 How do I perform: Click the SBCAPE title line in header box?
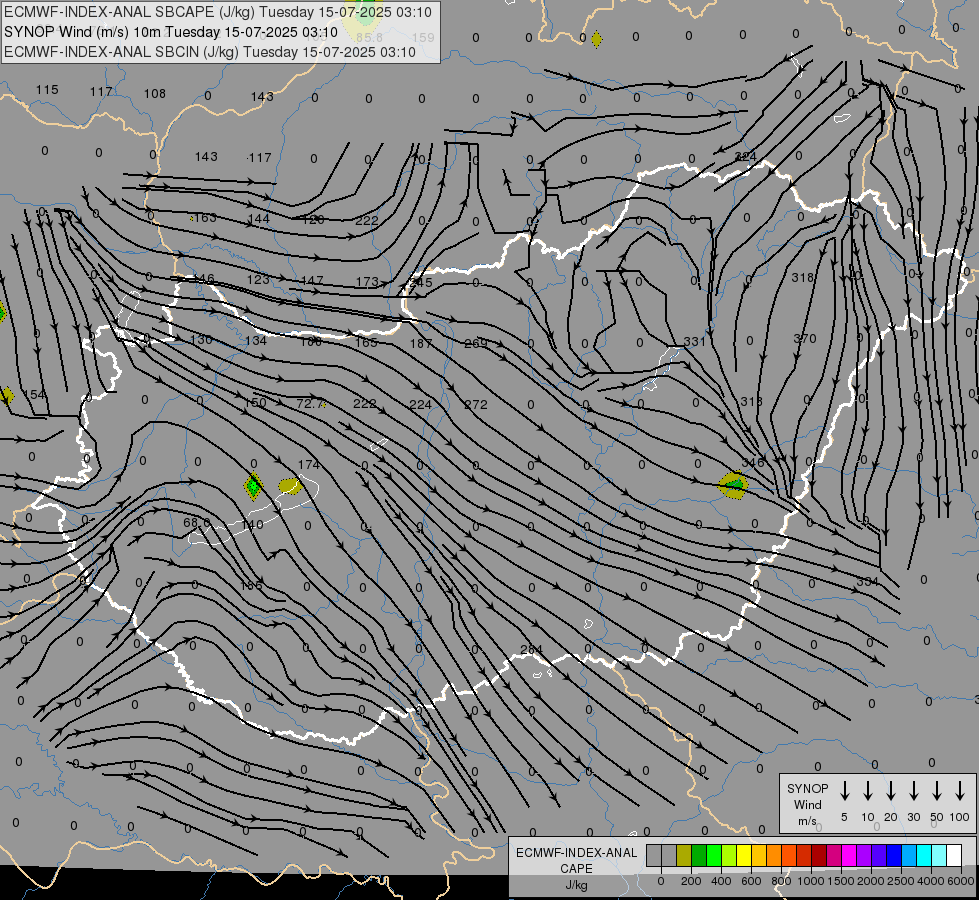pos(218,12)
